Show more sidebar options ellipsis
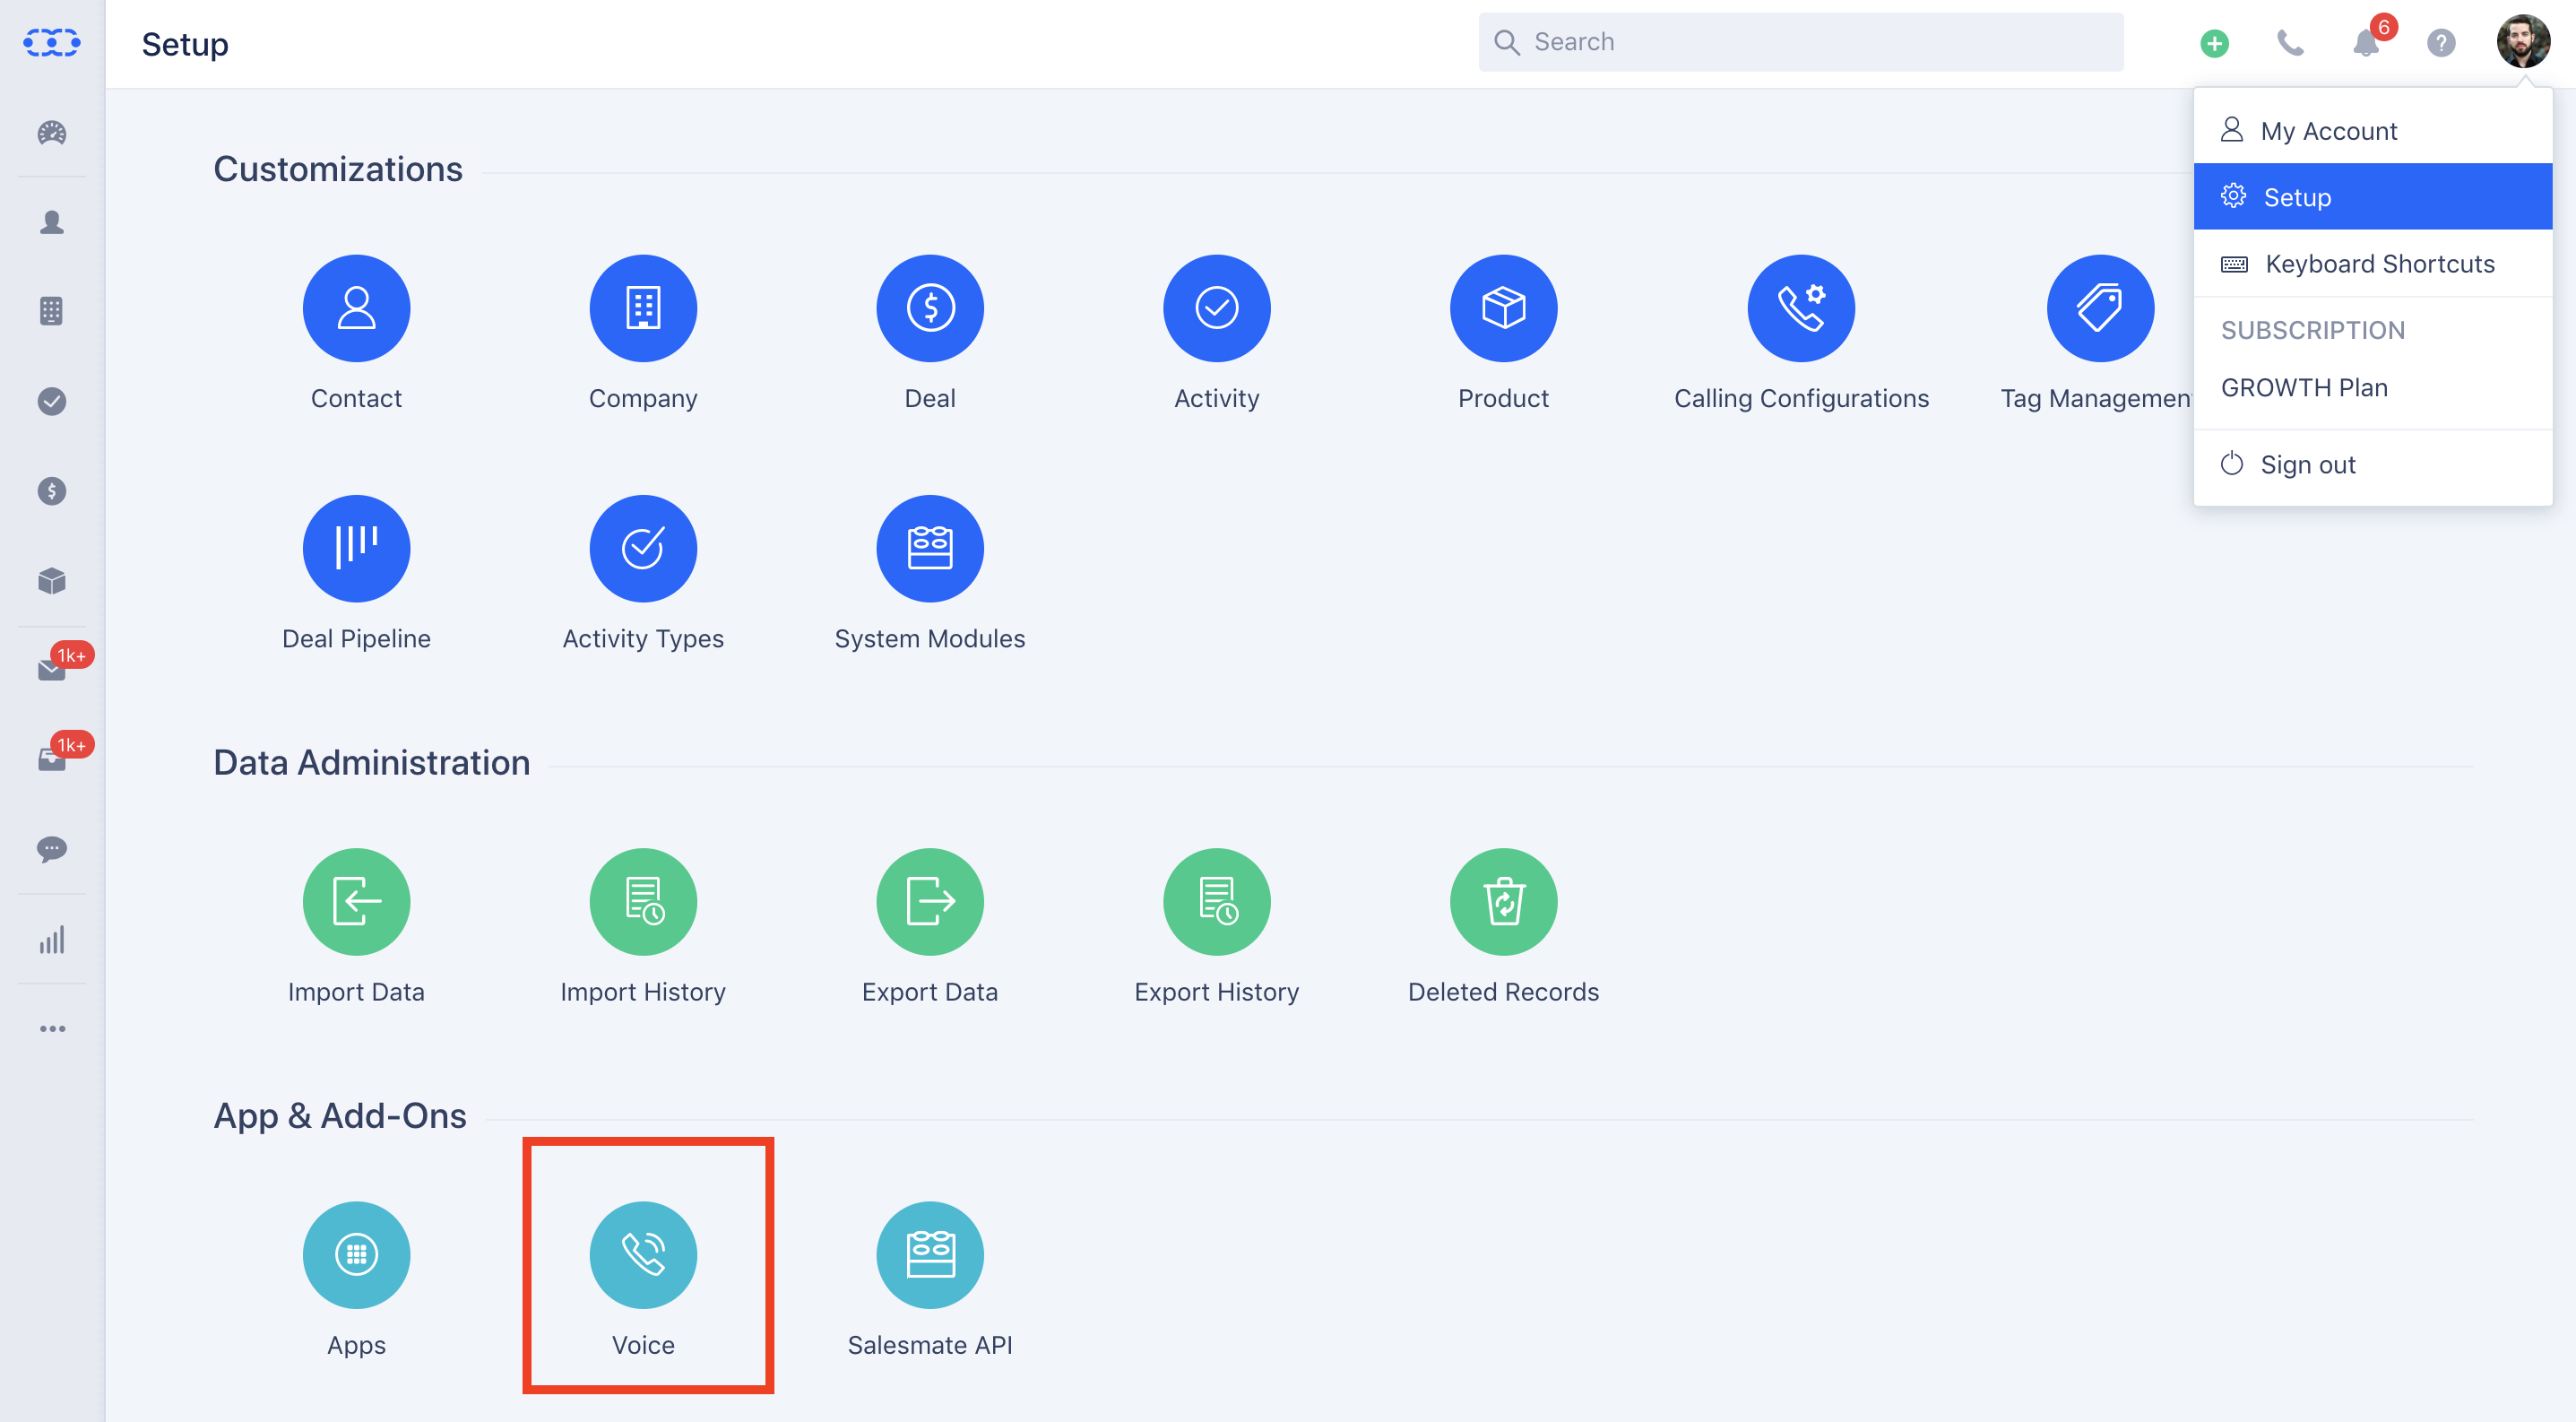 pos(52,1028)
